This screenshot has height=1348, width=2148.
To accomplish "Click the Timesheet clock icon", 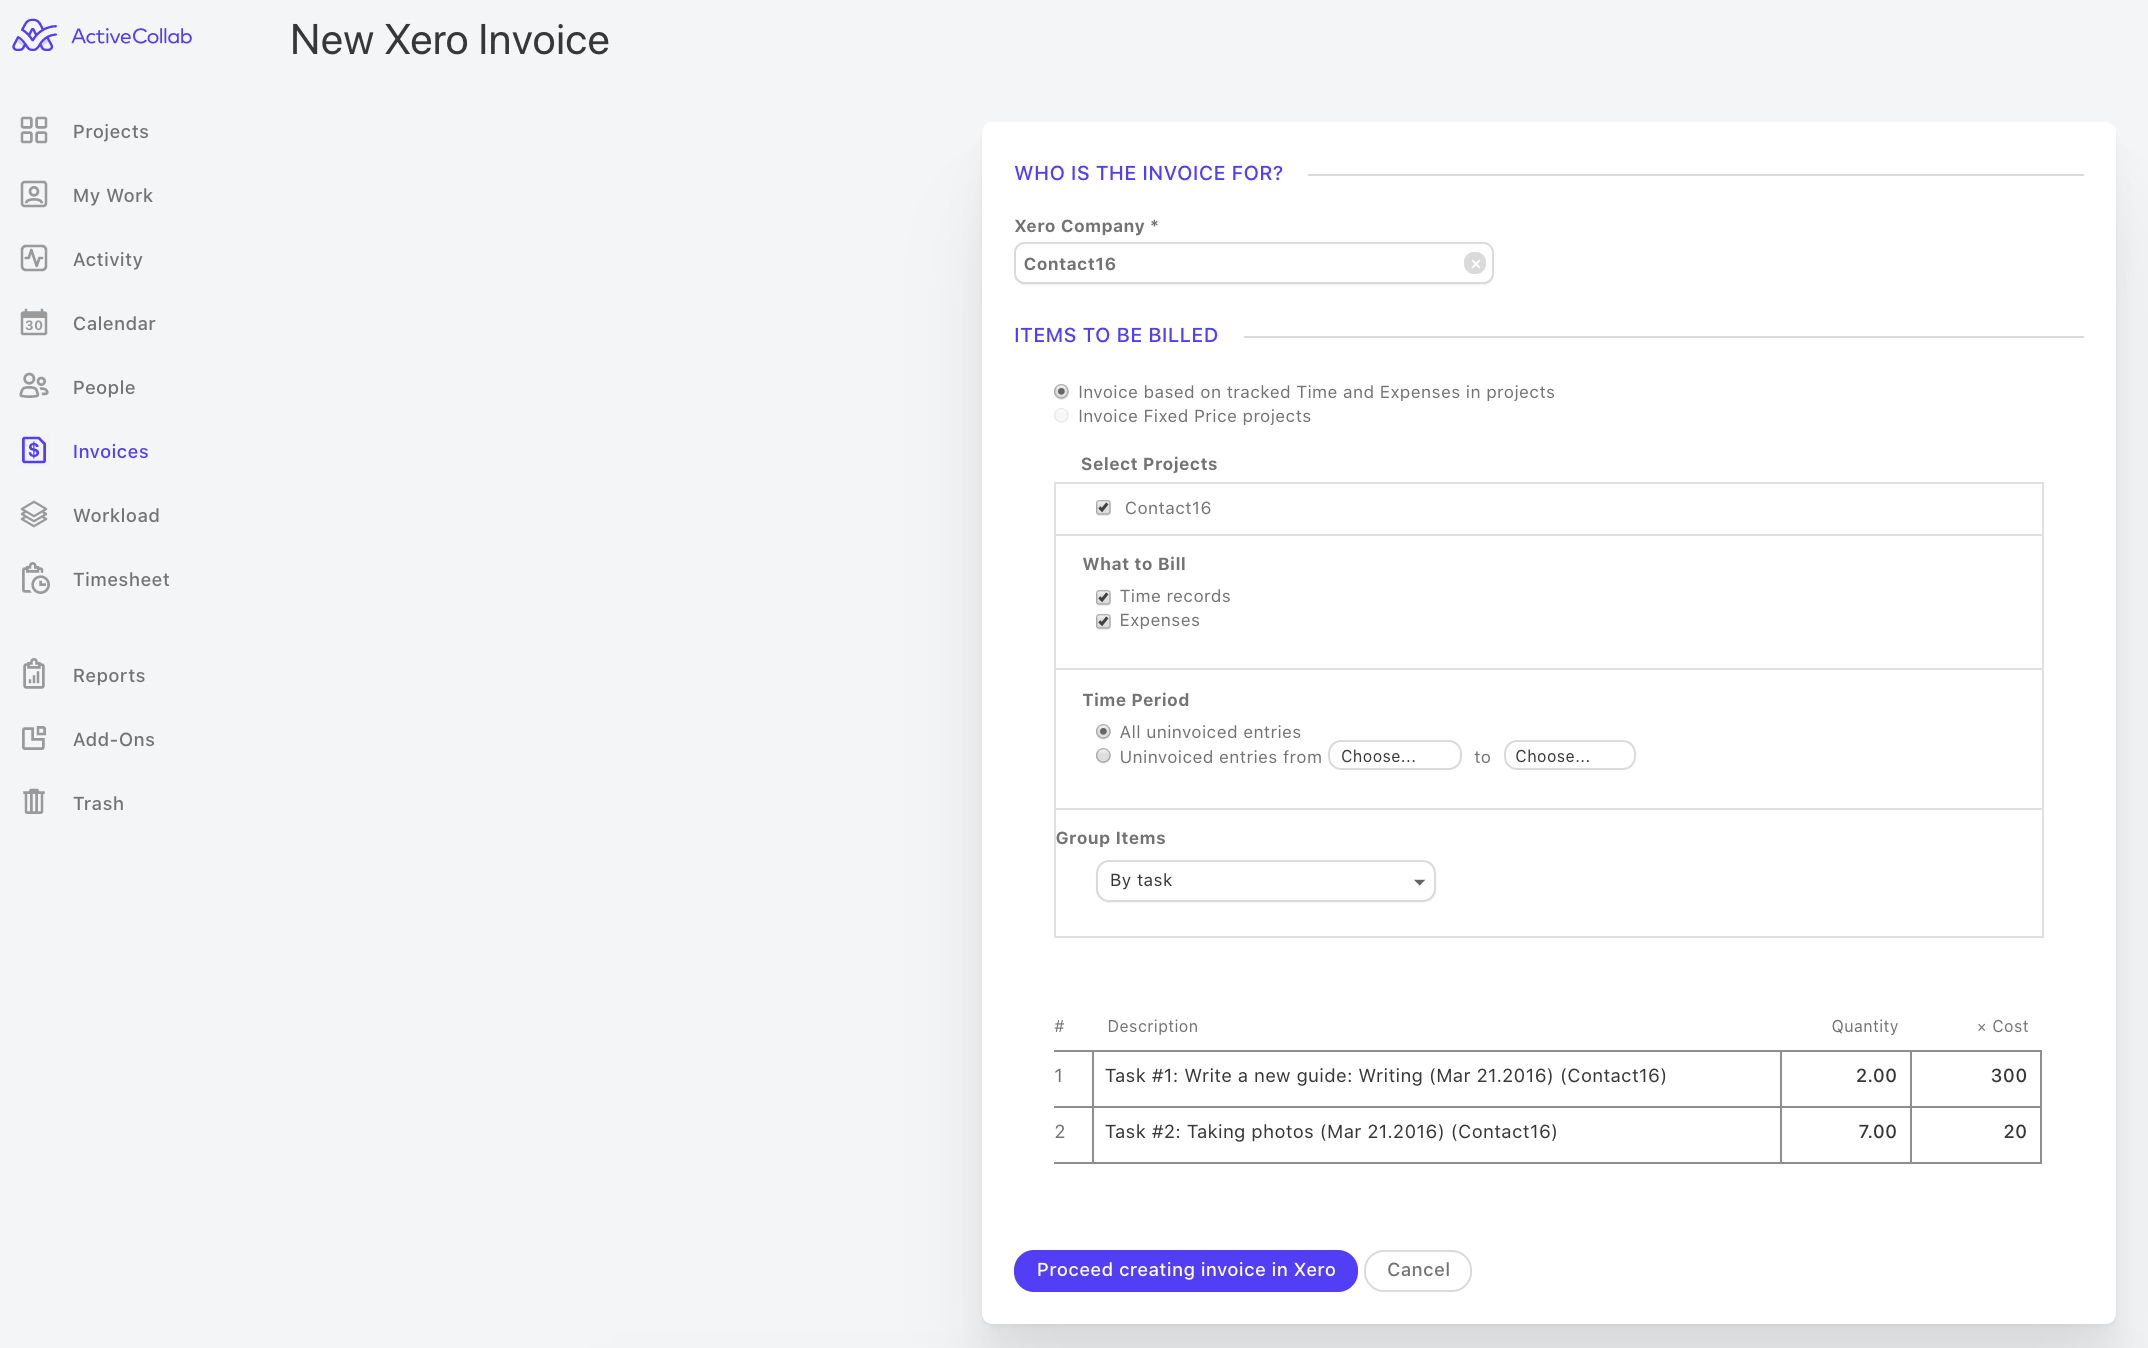I will pos(34,578).
